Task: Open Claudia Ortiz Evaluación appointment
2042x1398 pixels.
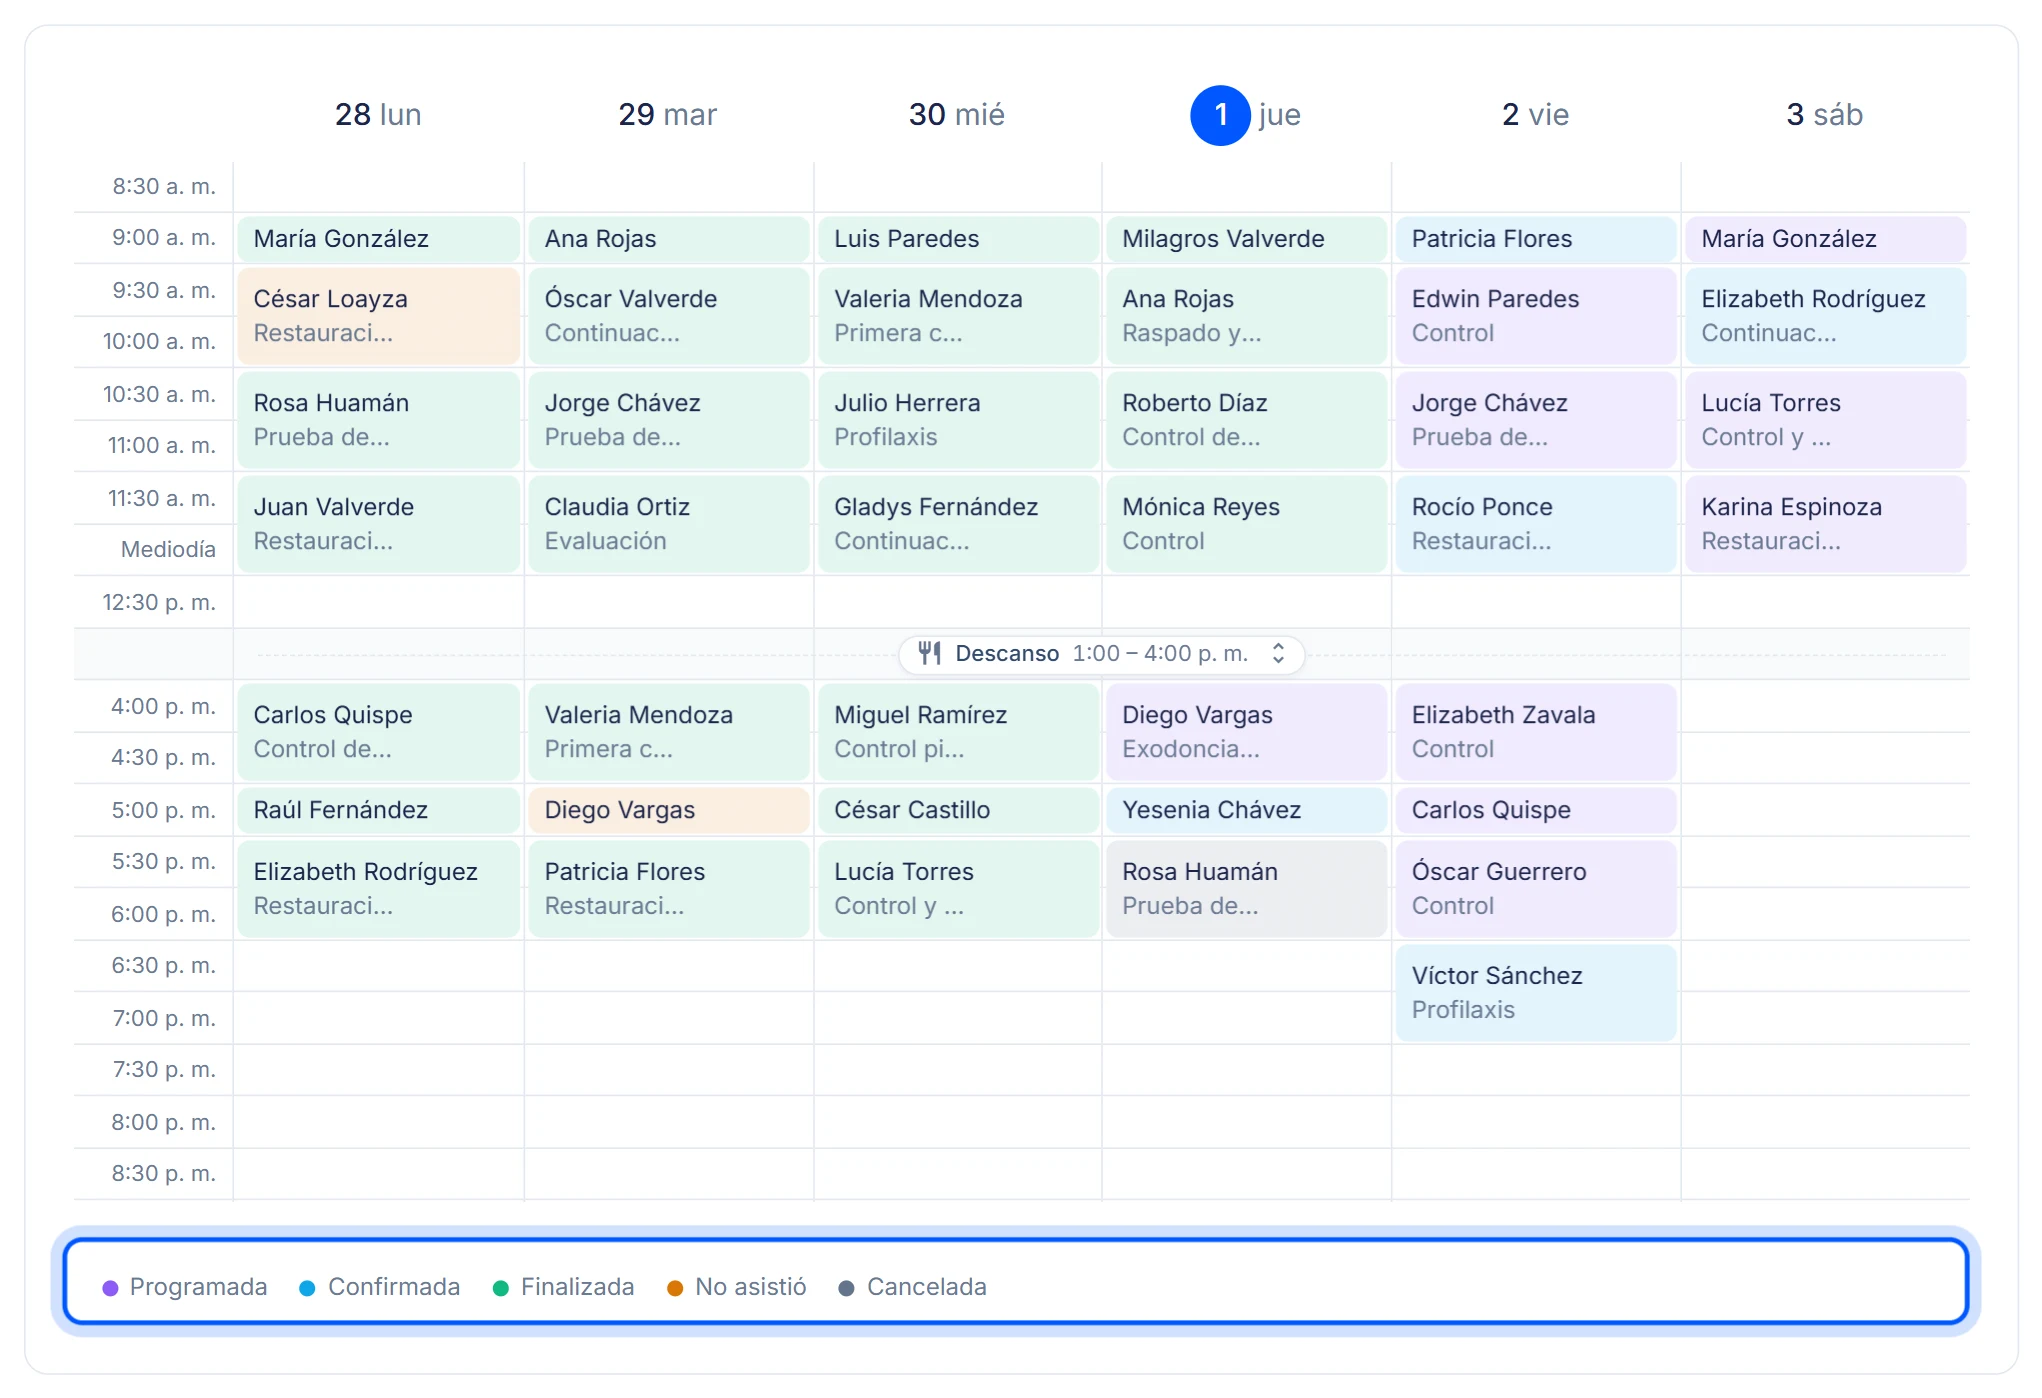Action: coord(668,524)
